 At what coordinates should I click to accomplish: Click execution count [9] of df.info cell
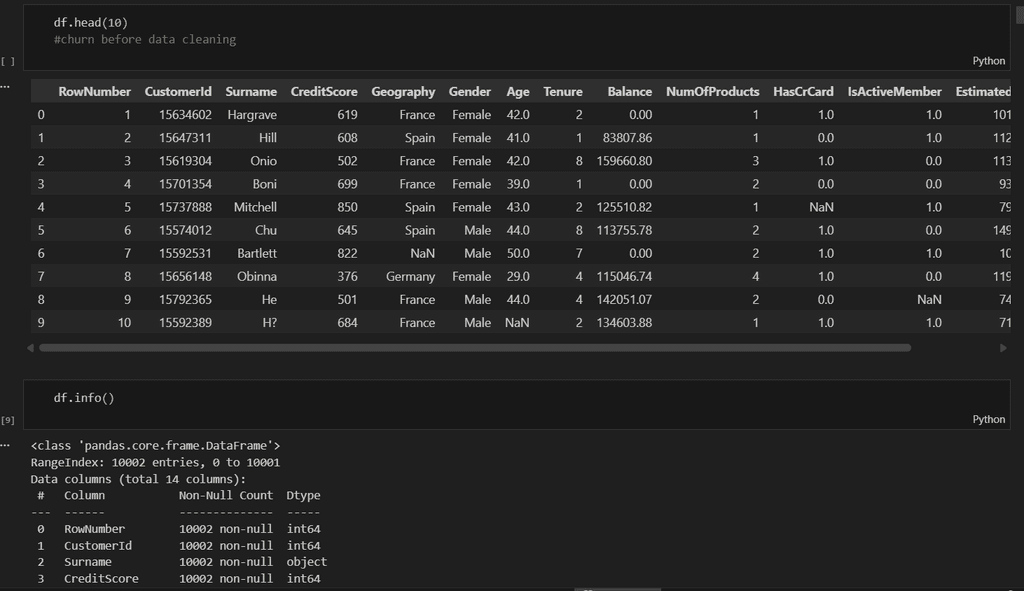point(8,421)
